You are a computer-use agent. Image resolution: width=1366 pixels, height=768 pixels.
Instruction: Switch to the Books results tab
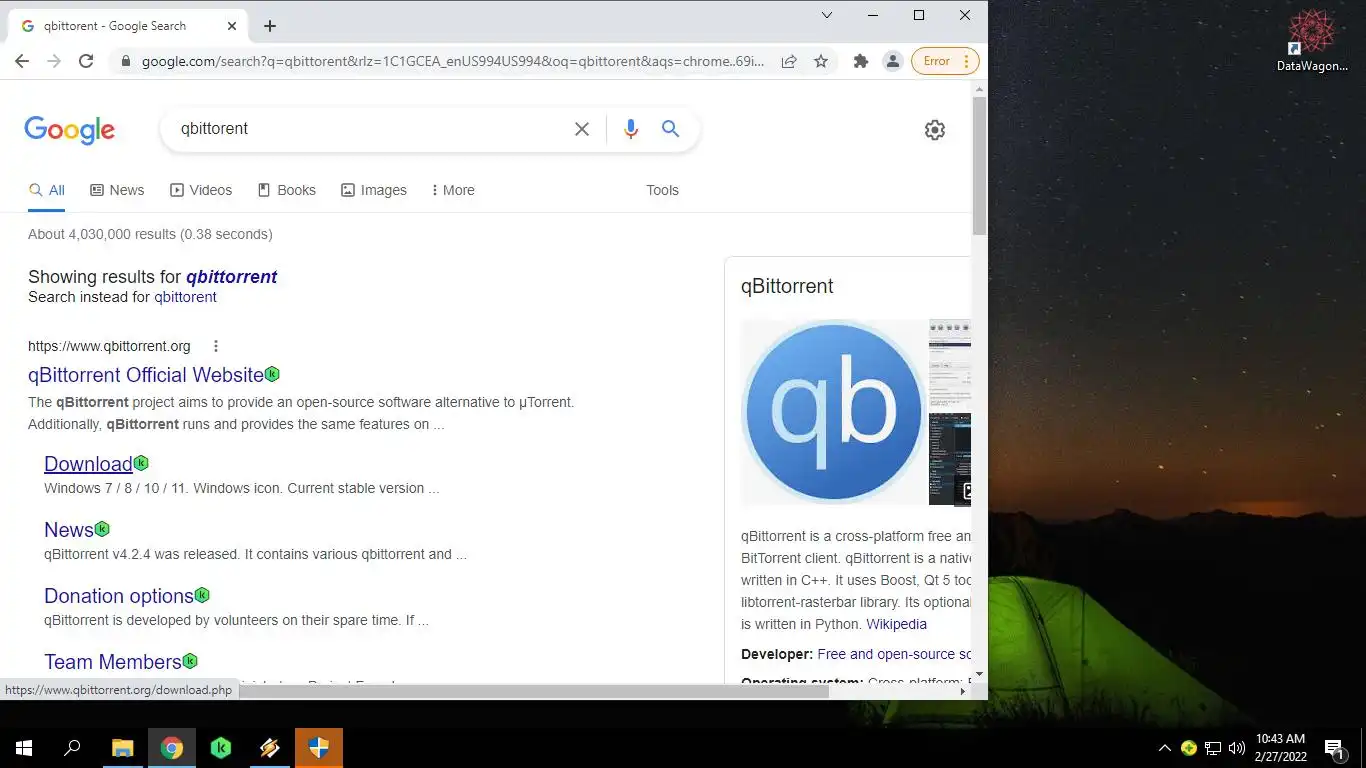click(287, 190)
